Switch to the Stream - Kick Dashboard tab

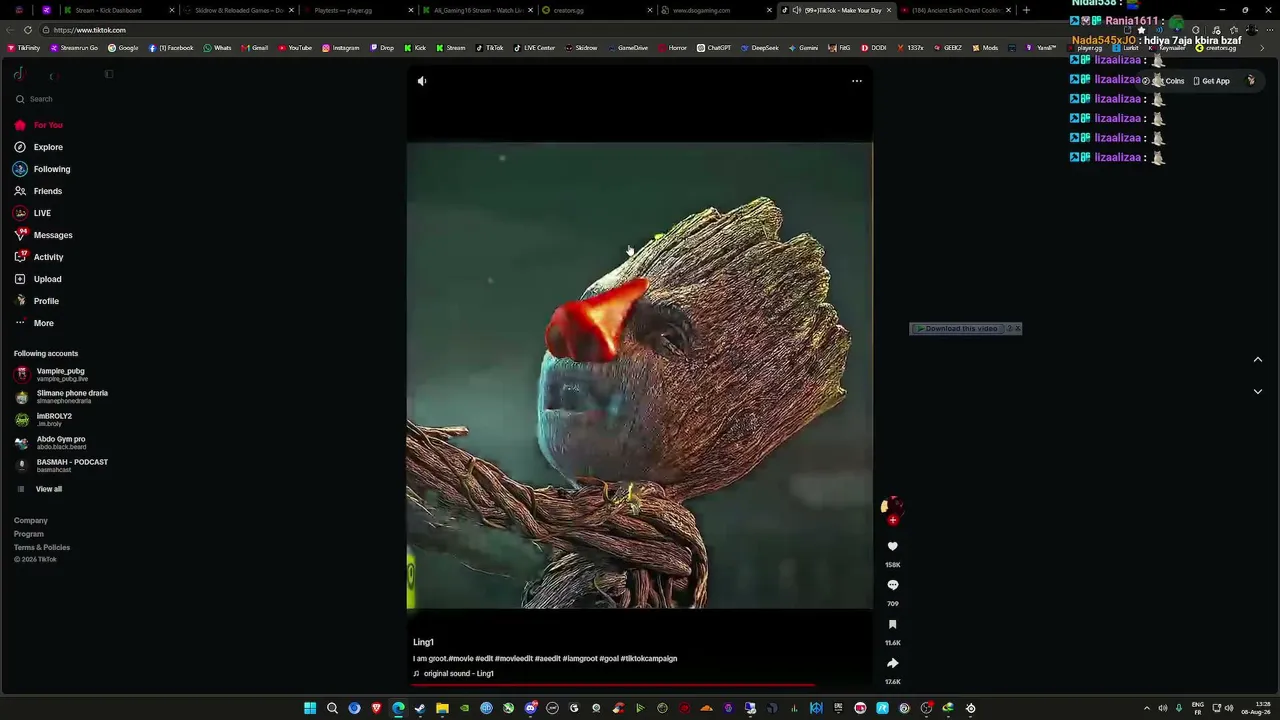click(x=120, y=10)
